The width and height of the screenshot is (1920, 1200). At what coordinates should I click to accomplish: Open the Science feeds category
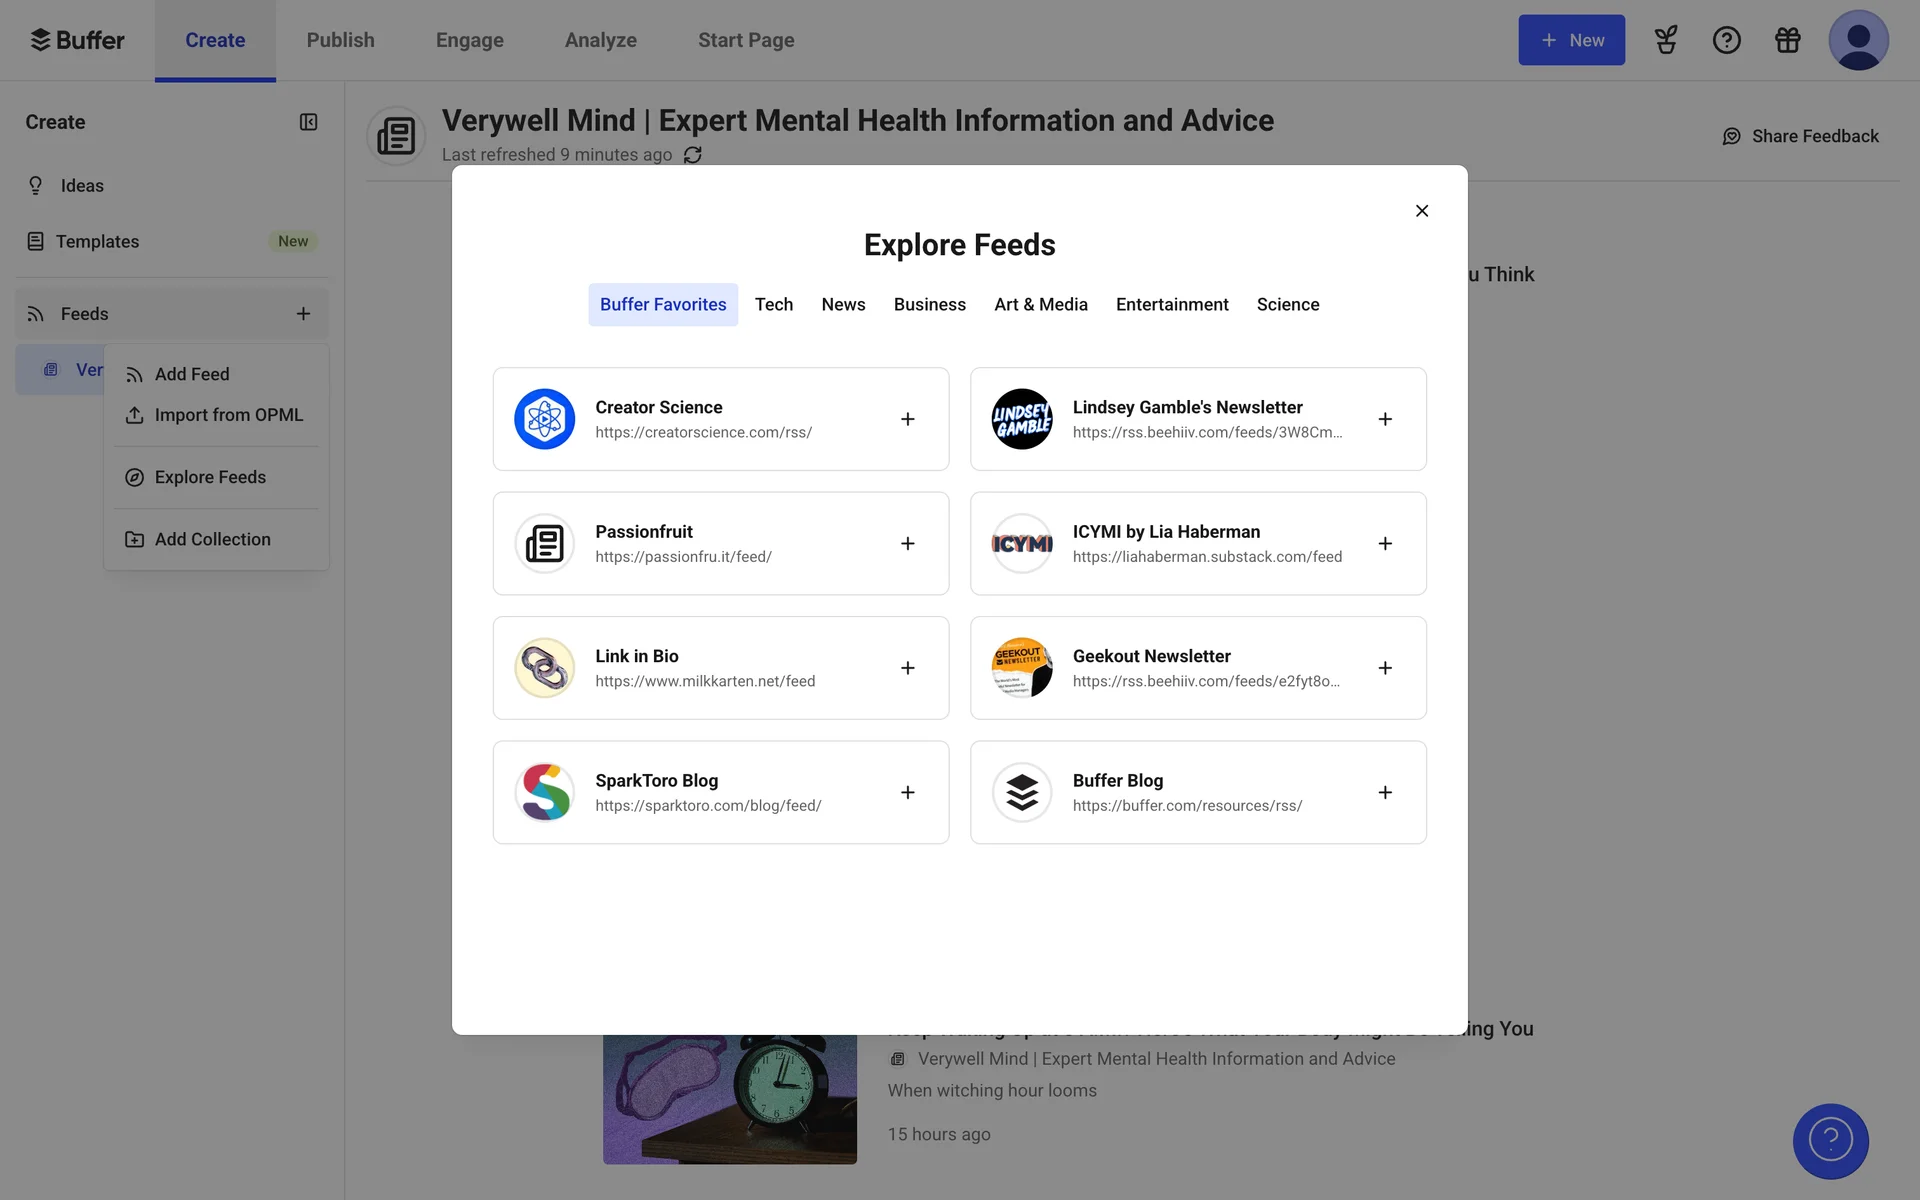pos(1287,305)
